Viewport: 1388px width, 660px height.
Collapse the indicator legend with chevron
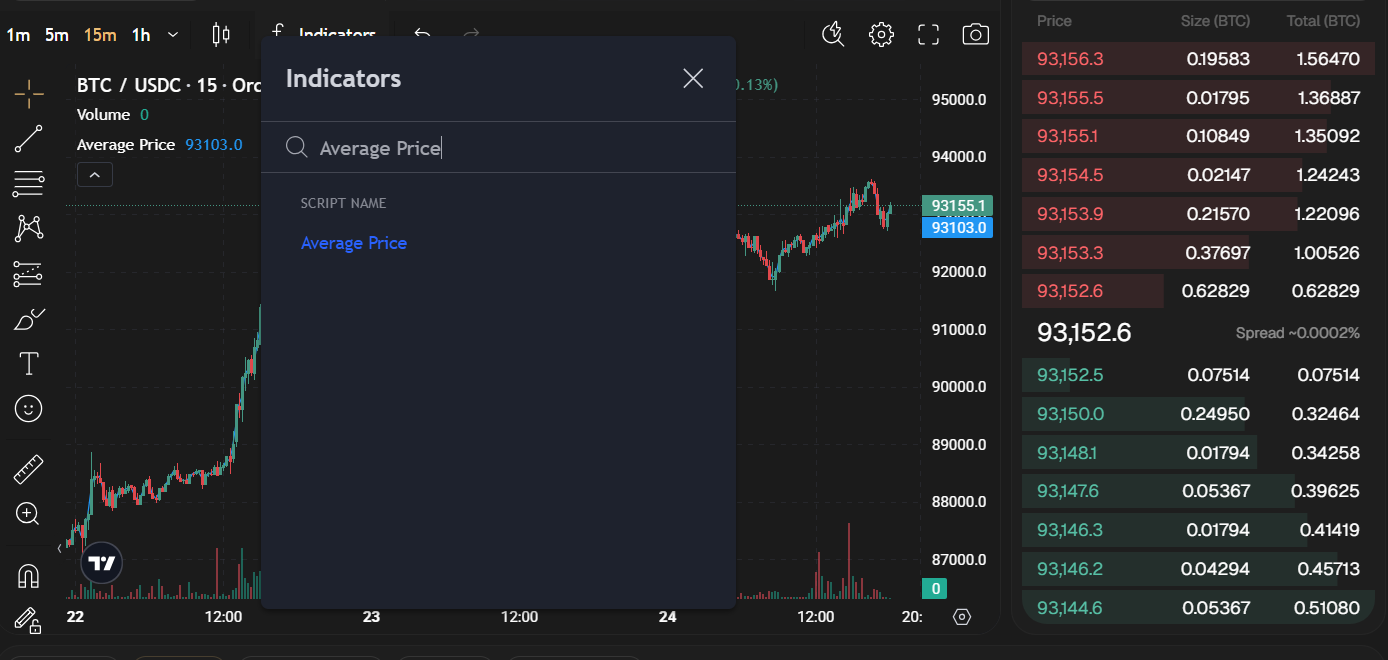(x=95, y=175)
